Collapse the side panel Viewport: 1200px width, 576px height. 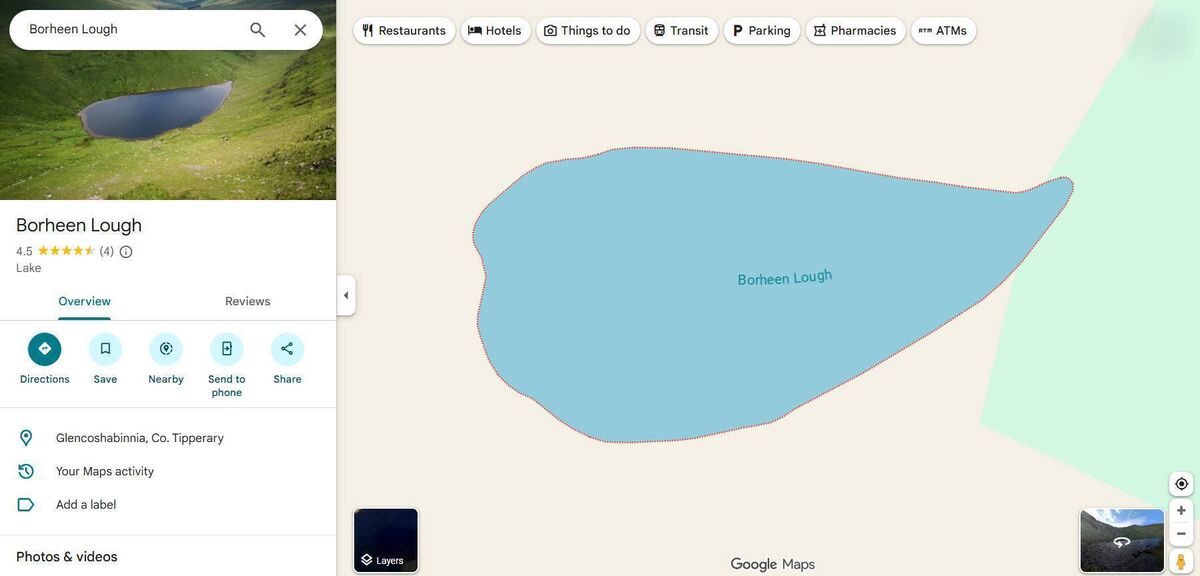pyautogui.click(x=346, y=295)
